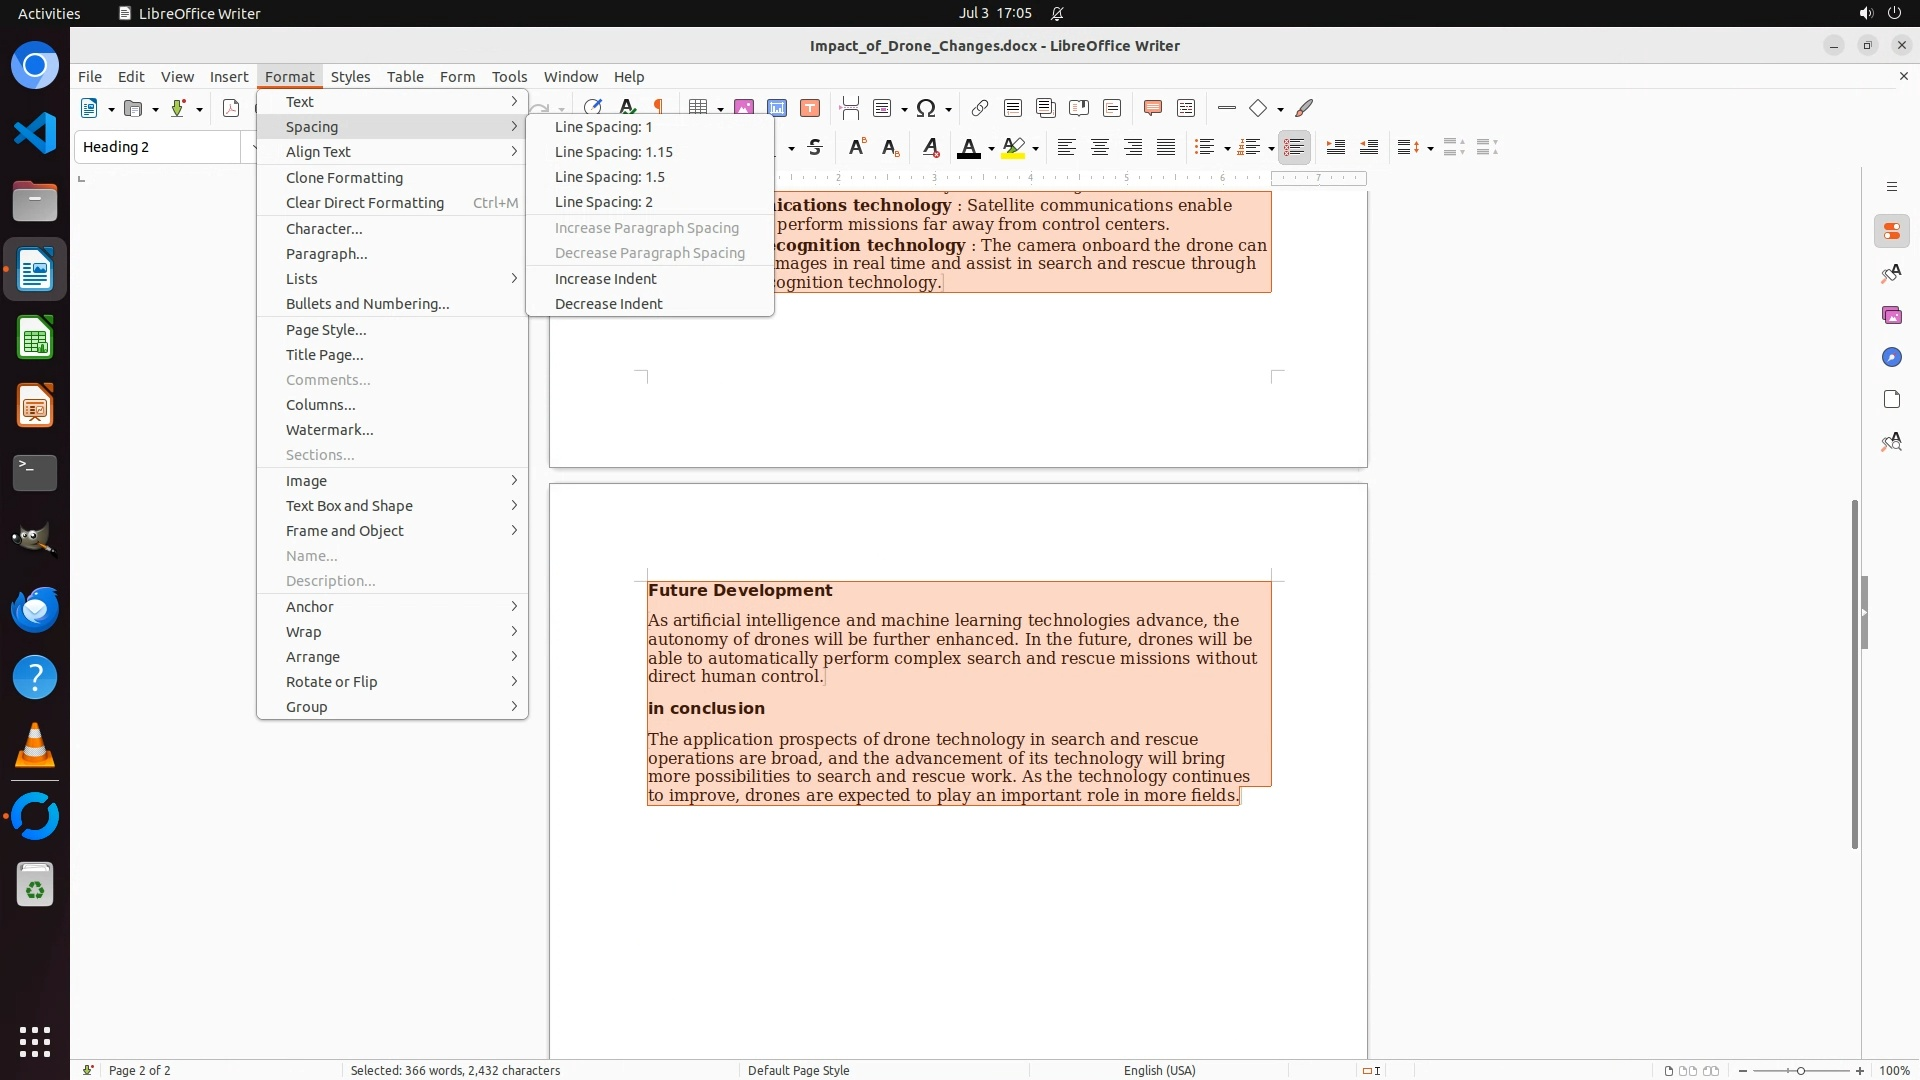Toggle the No List button
This screenshot has width=1920, height=1080.
[x=1294, y=148]
